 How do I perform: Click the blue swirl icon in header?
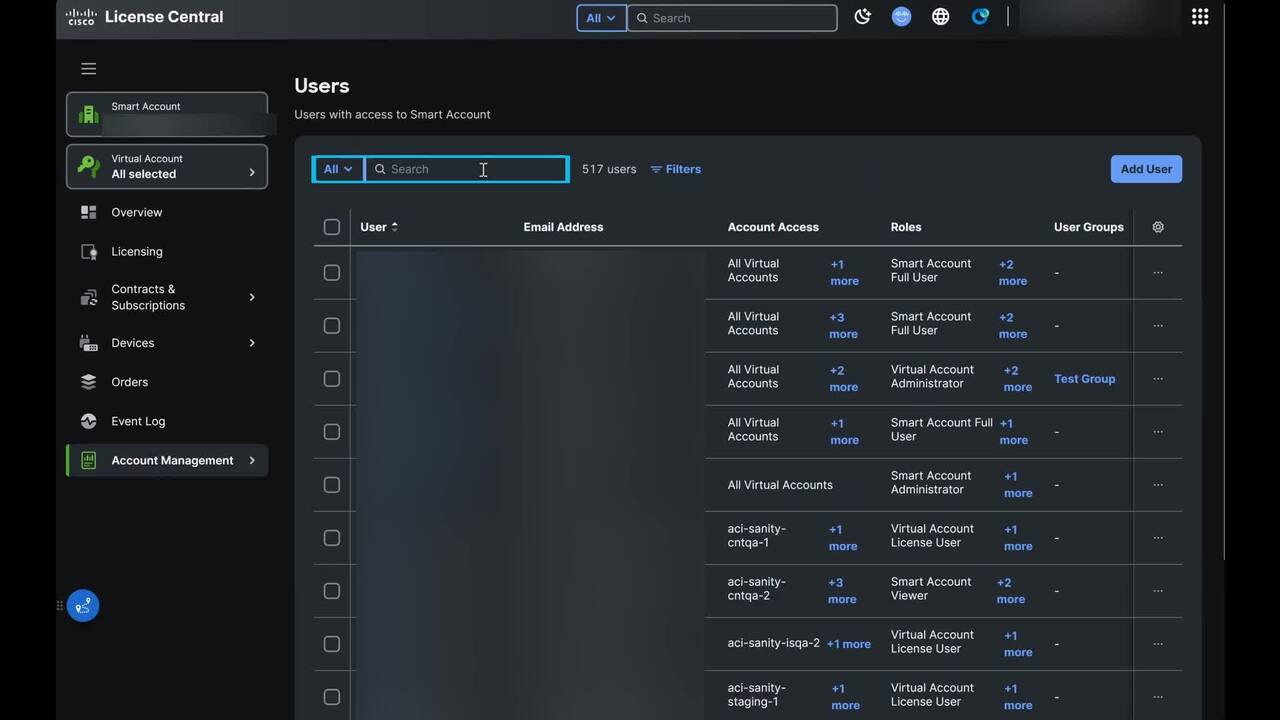(980, 17)
